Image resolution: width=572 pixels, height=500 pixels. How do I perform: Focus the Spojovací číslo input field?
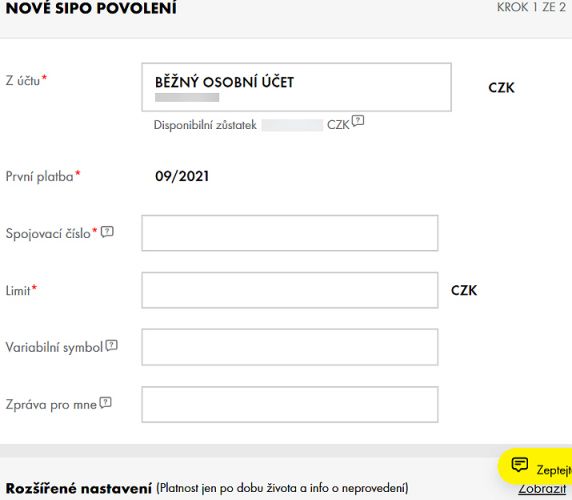[x=290, y=233]
